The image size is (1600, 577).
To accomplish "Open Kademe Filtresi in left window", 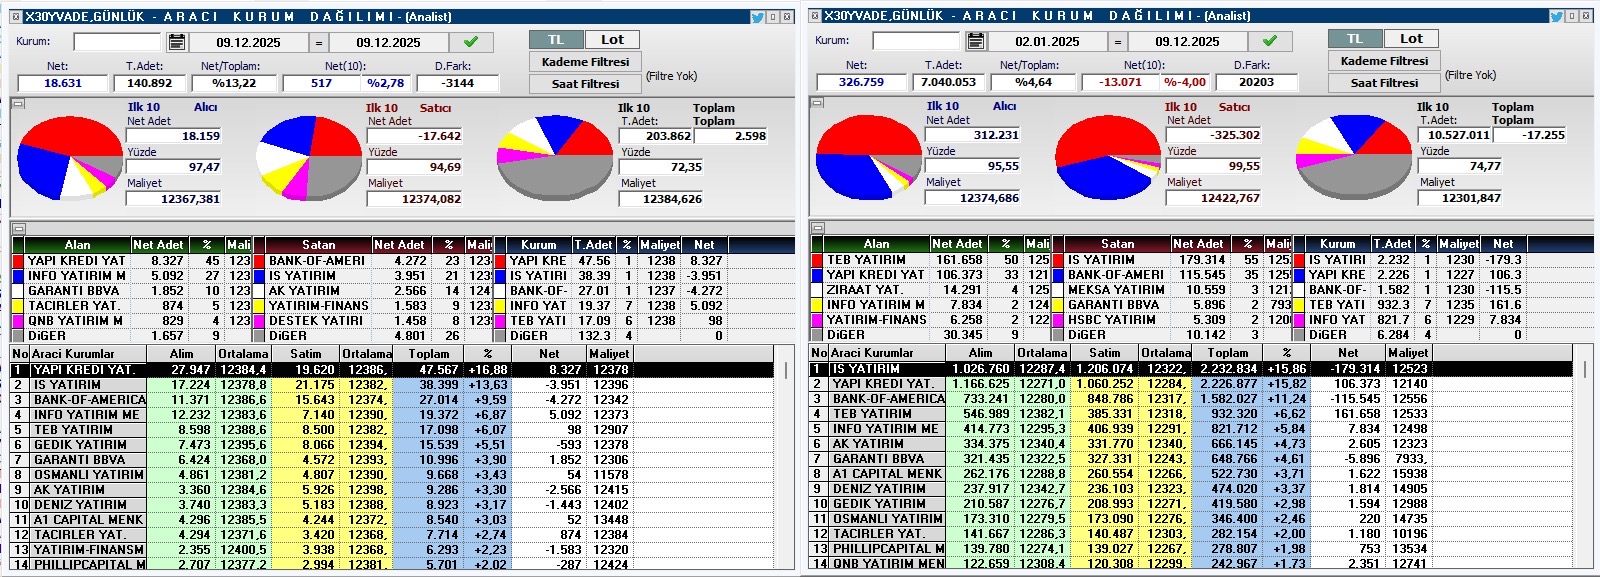I will coord(585,62).
